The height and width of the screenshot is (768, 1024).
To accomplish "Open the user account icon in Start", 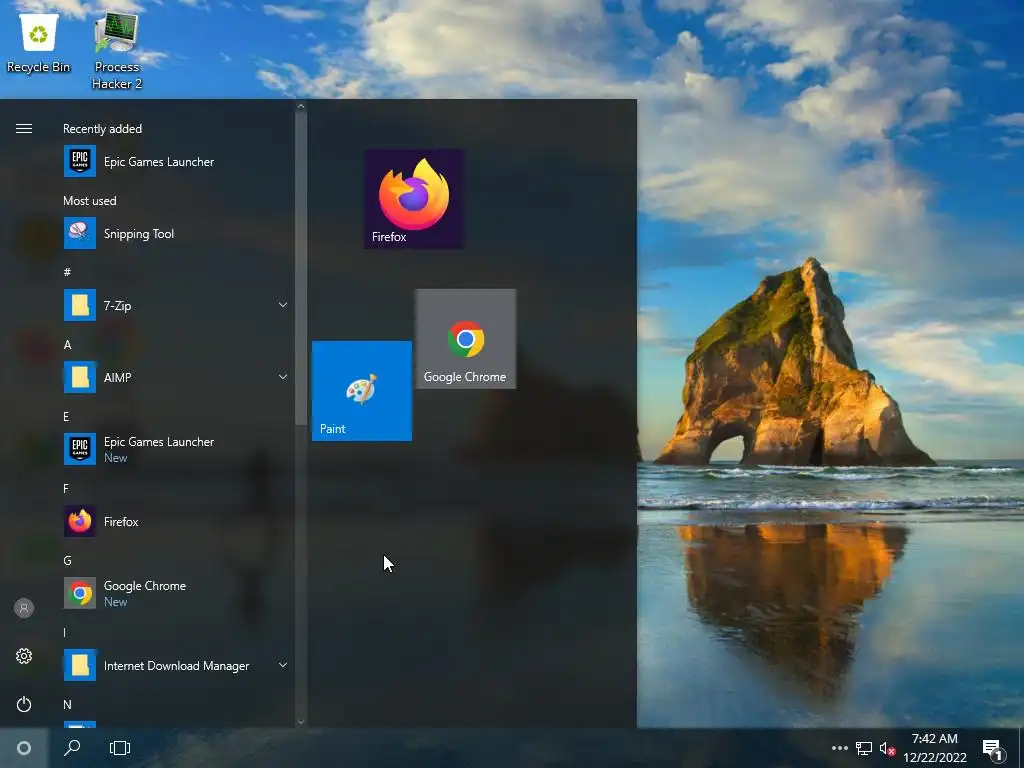I will point(24,608).
